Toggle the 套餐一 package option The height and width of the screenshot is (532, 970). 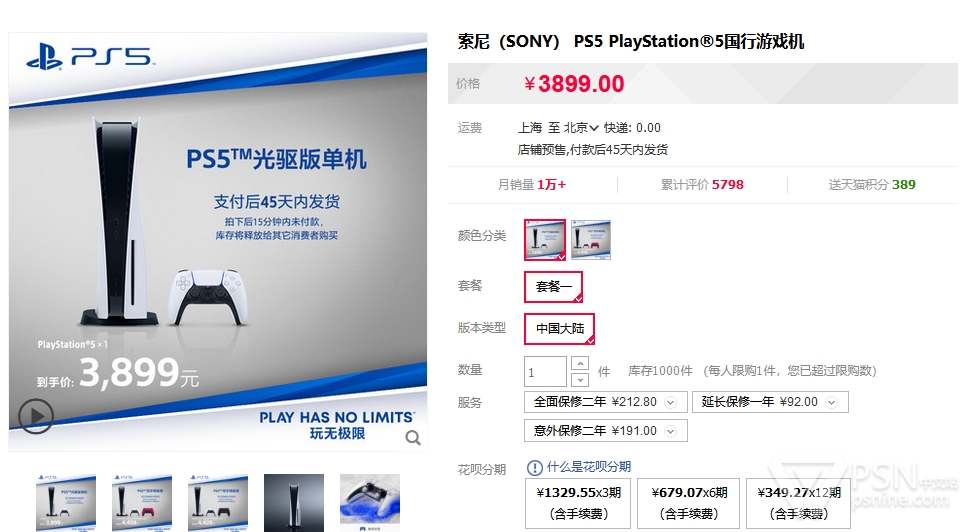coord(554,287)
